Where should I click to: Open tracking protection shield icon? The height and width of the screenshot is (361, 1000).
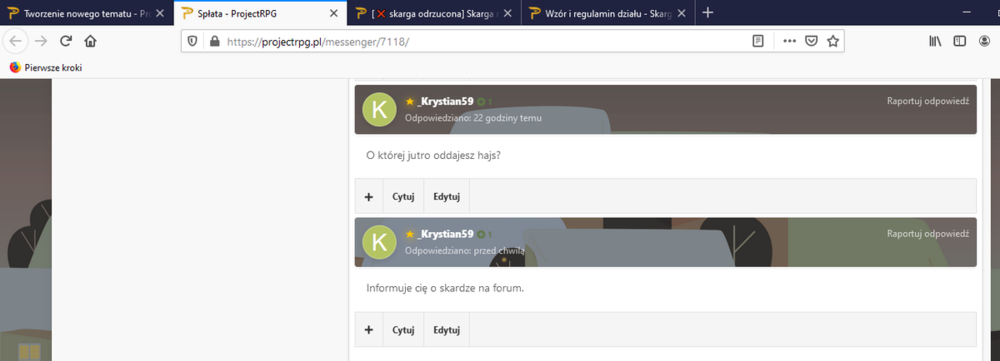tap(193, 41)
